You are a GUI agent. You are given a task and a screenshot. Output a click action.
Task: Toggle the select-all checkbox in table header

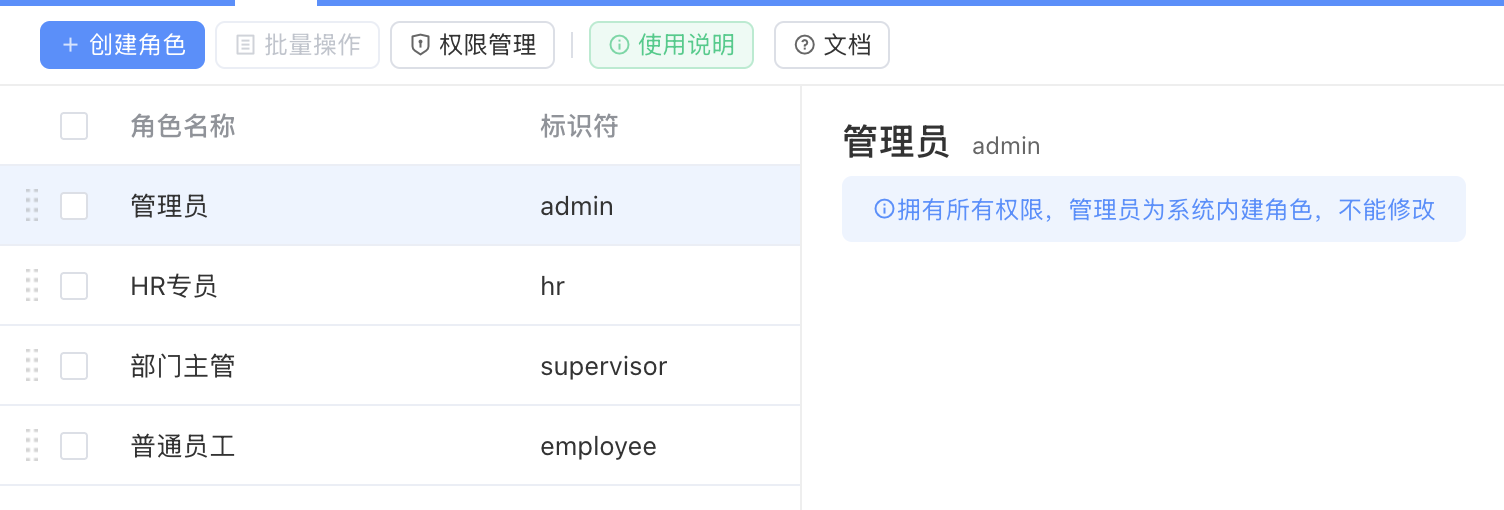74,126
